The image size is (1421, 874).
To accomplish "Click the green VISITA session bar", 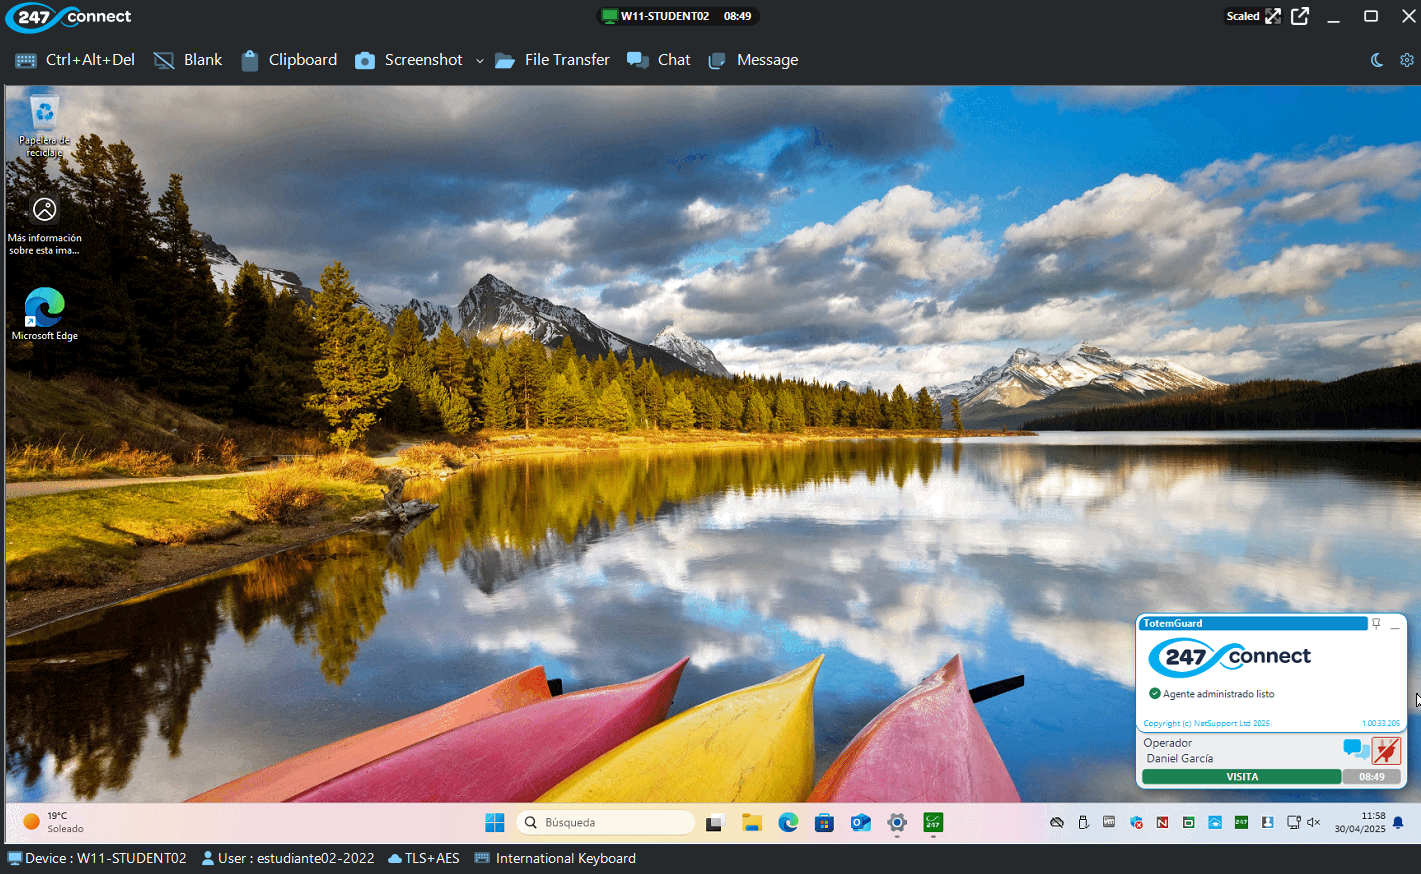I will 1241,777.
